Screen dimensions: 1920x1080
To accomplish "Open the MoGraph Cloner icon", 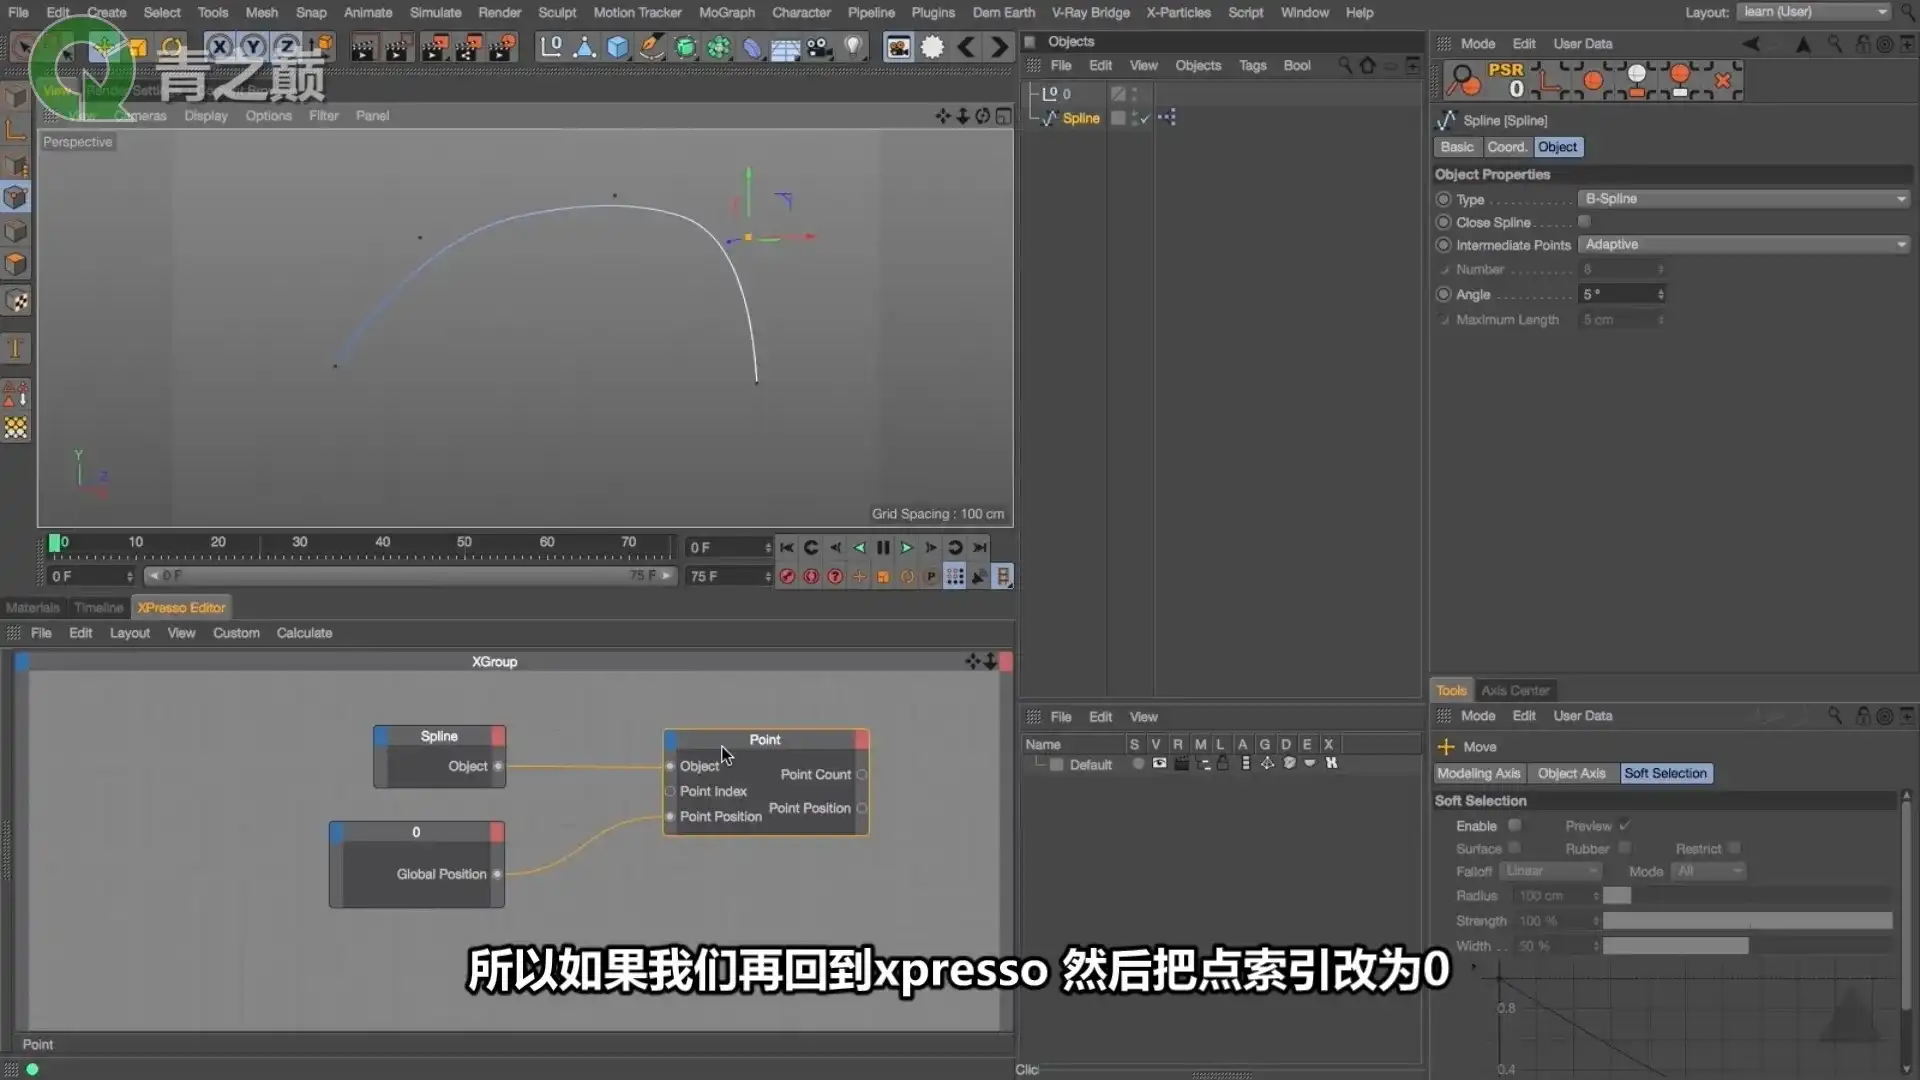I will tap(718, 47).
